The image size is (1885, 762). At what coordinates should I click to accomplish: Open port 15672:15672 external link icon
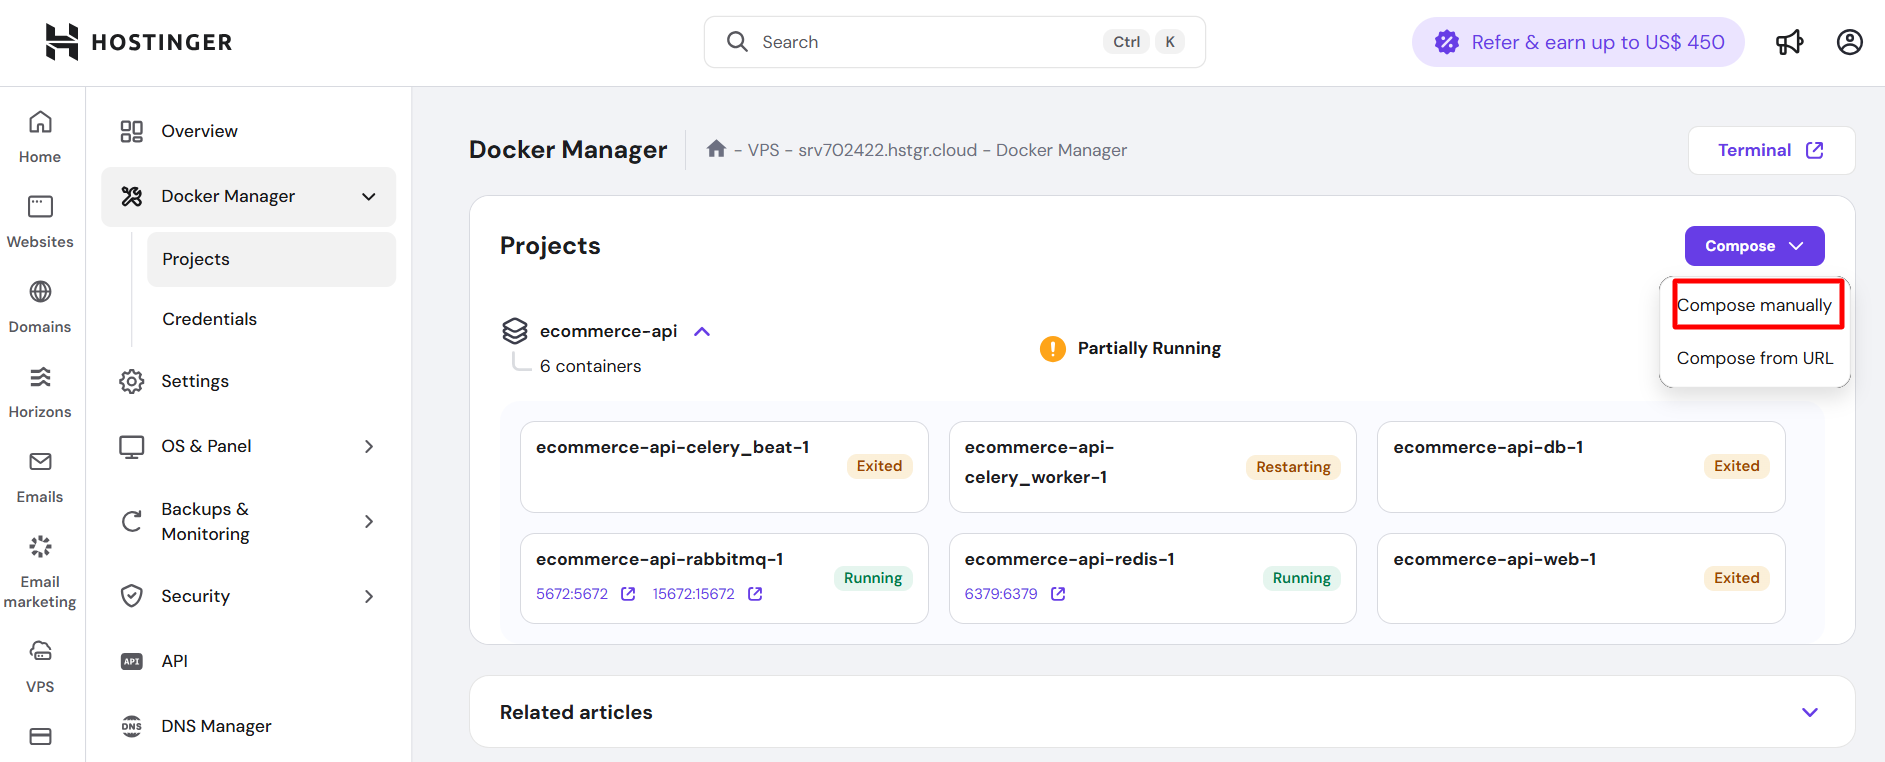[x=755, y=594]
